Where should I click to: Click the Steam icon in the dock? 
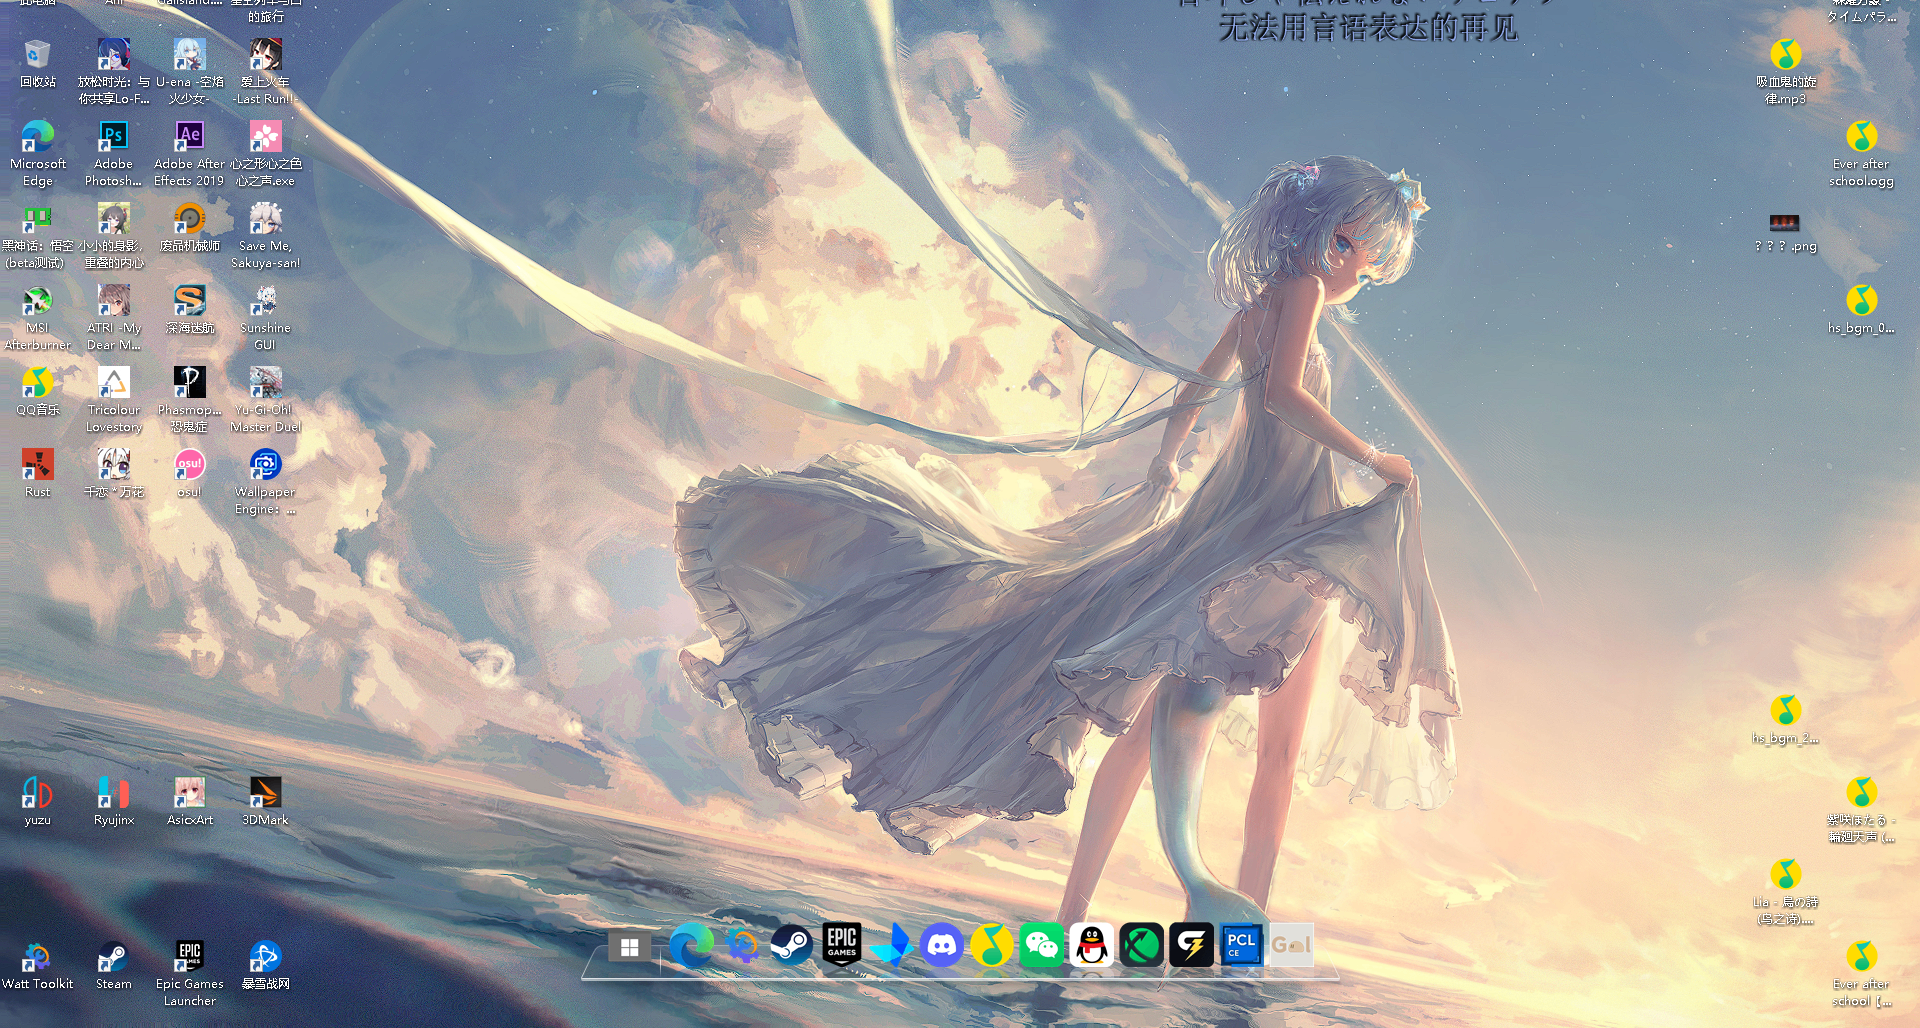click(791, 945)
